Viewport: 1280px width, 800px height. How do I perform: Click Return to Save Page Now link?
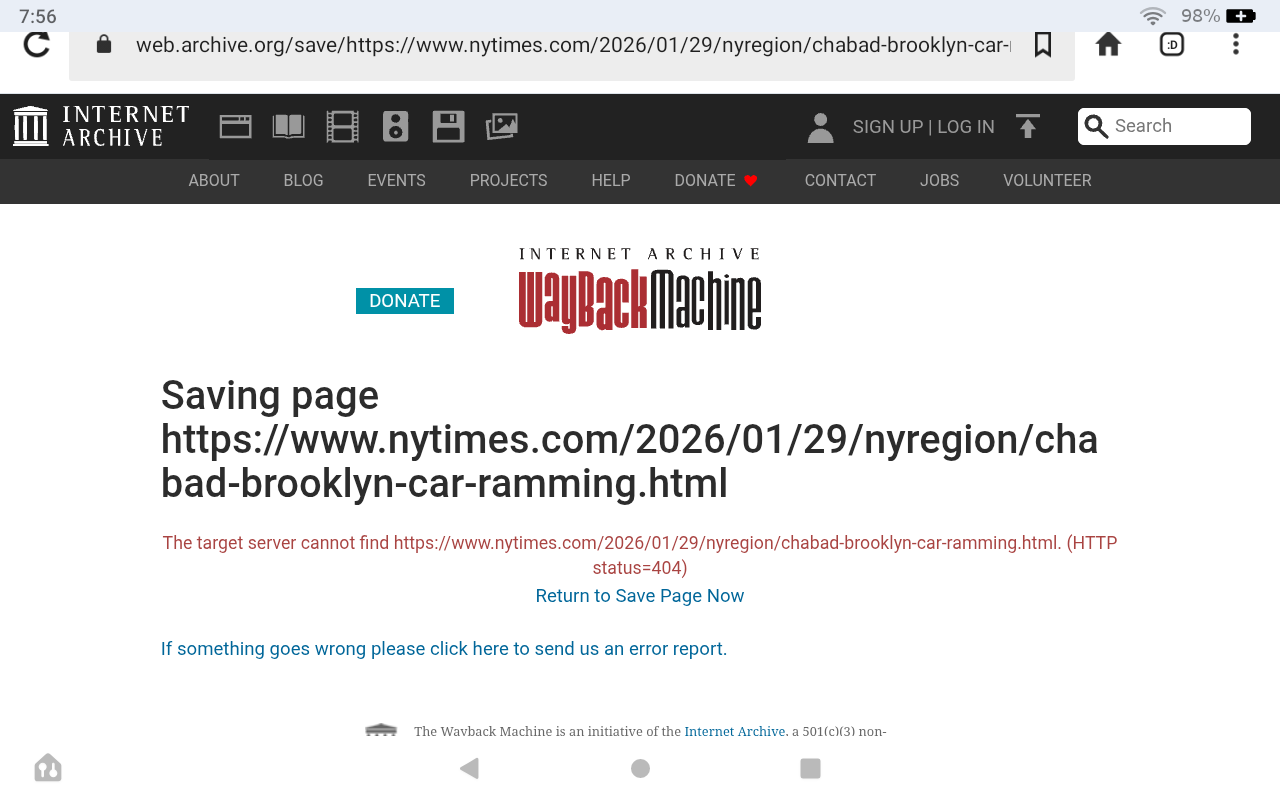[640, 596]
